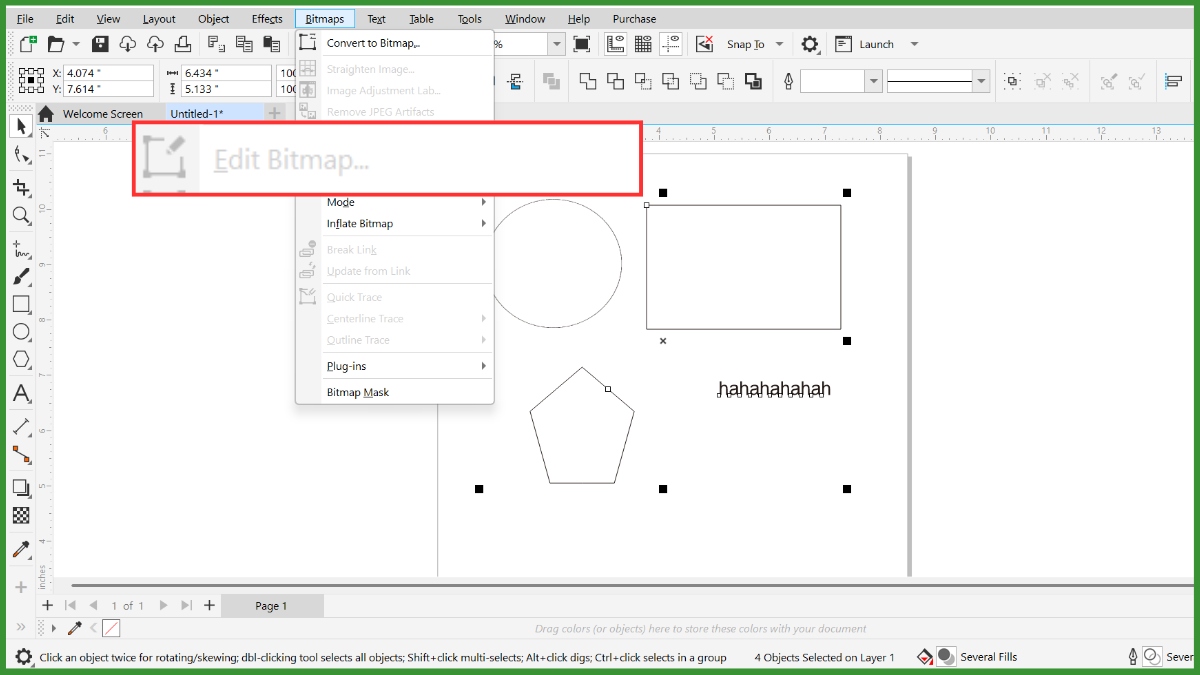This screenshot has height=675, width=1200.
Task: Go to the next page arrow
Action: 163,605
